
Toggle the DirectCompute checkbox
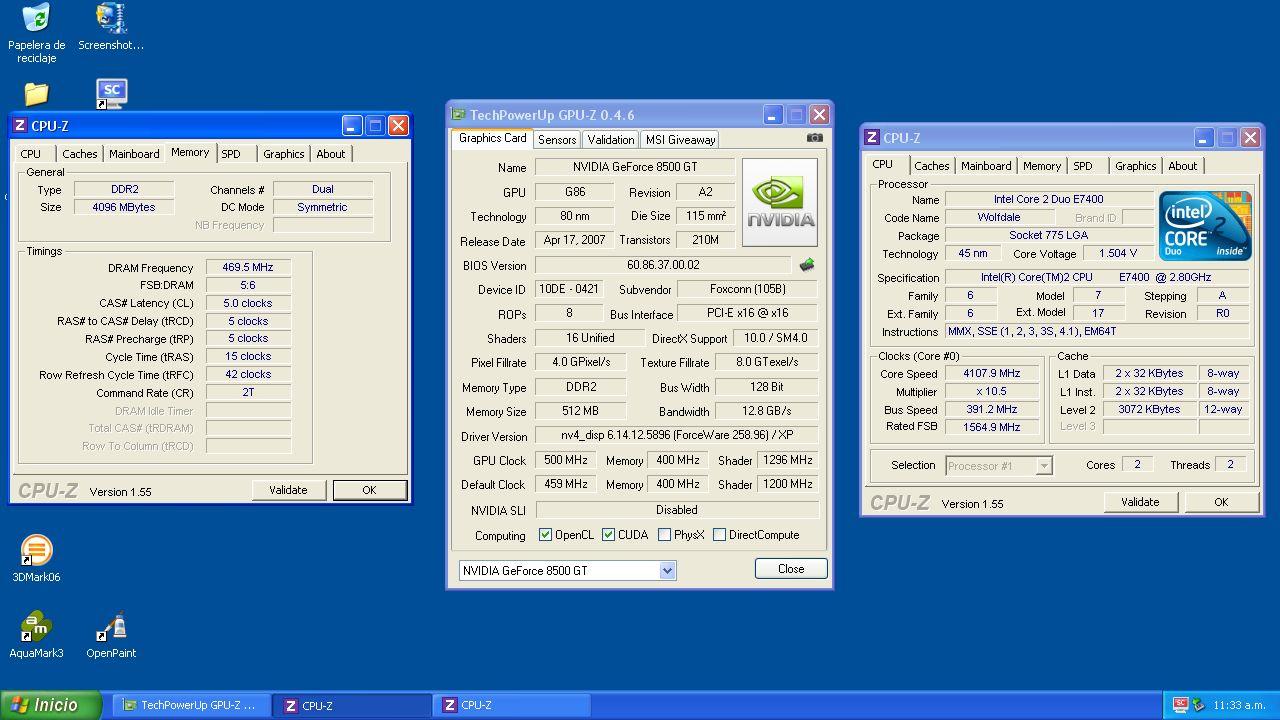point(719,535)
